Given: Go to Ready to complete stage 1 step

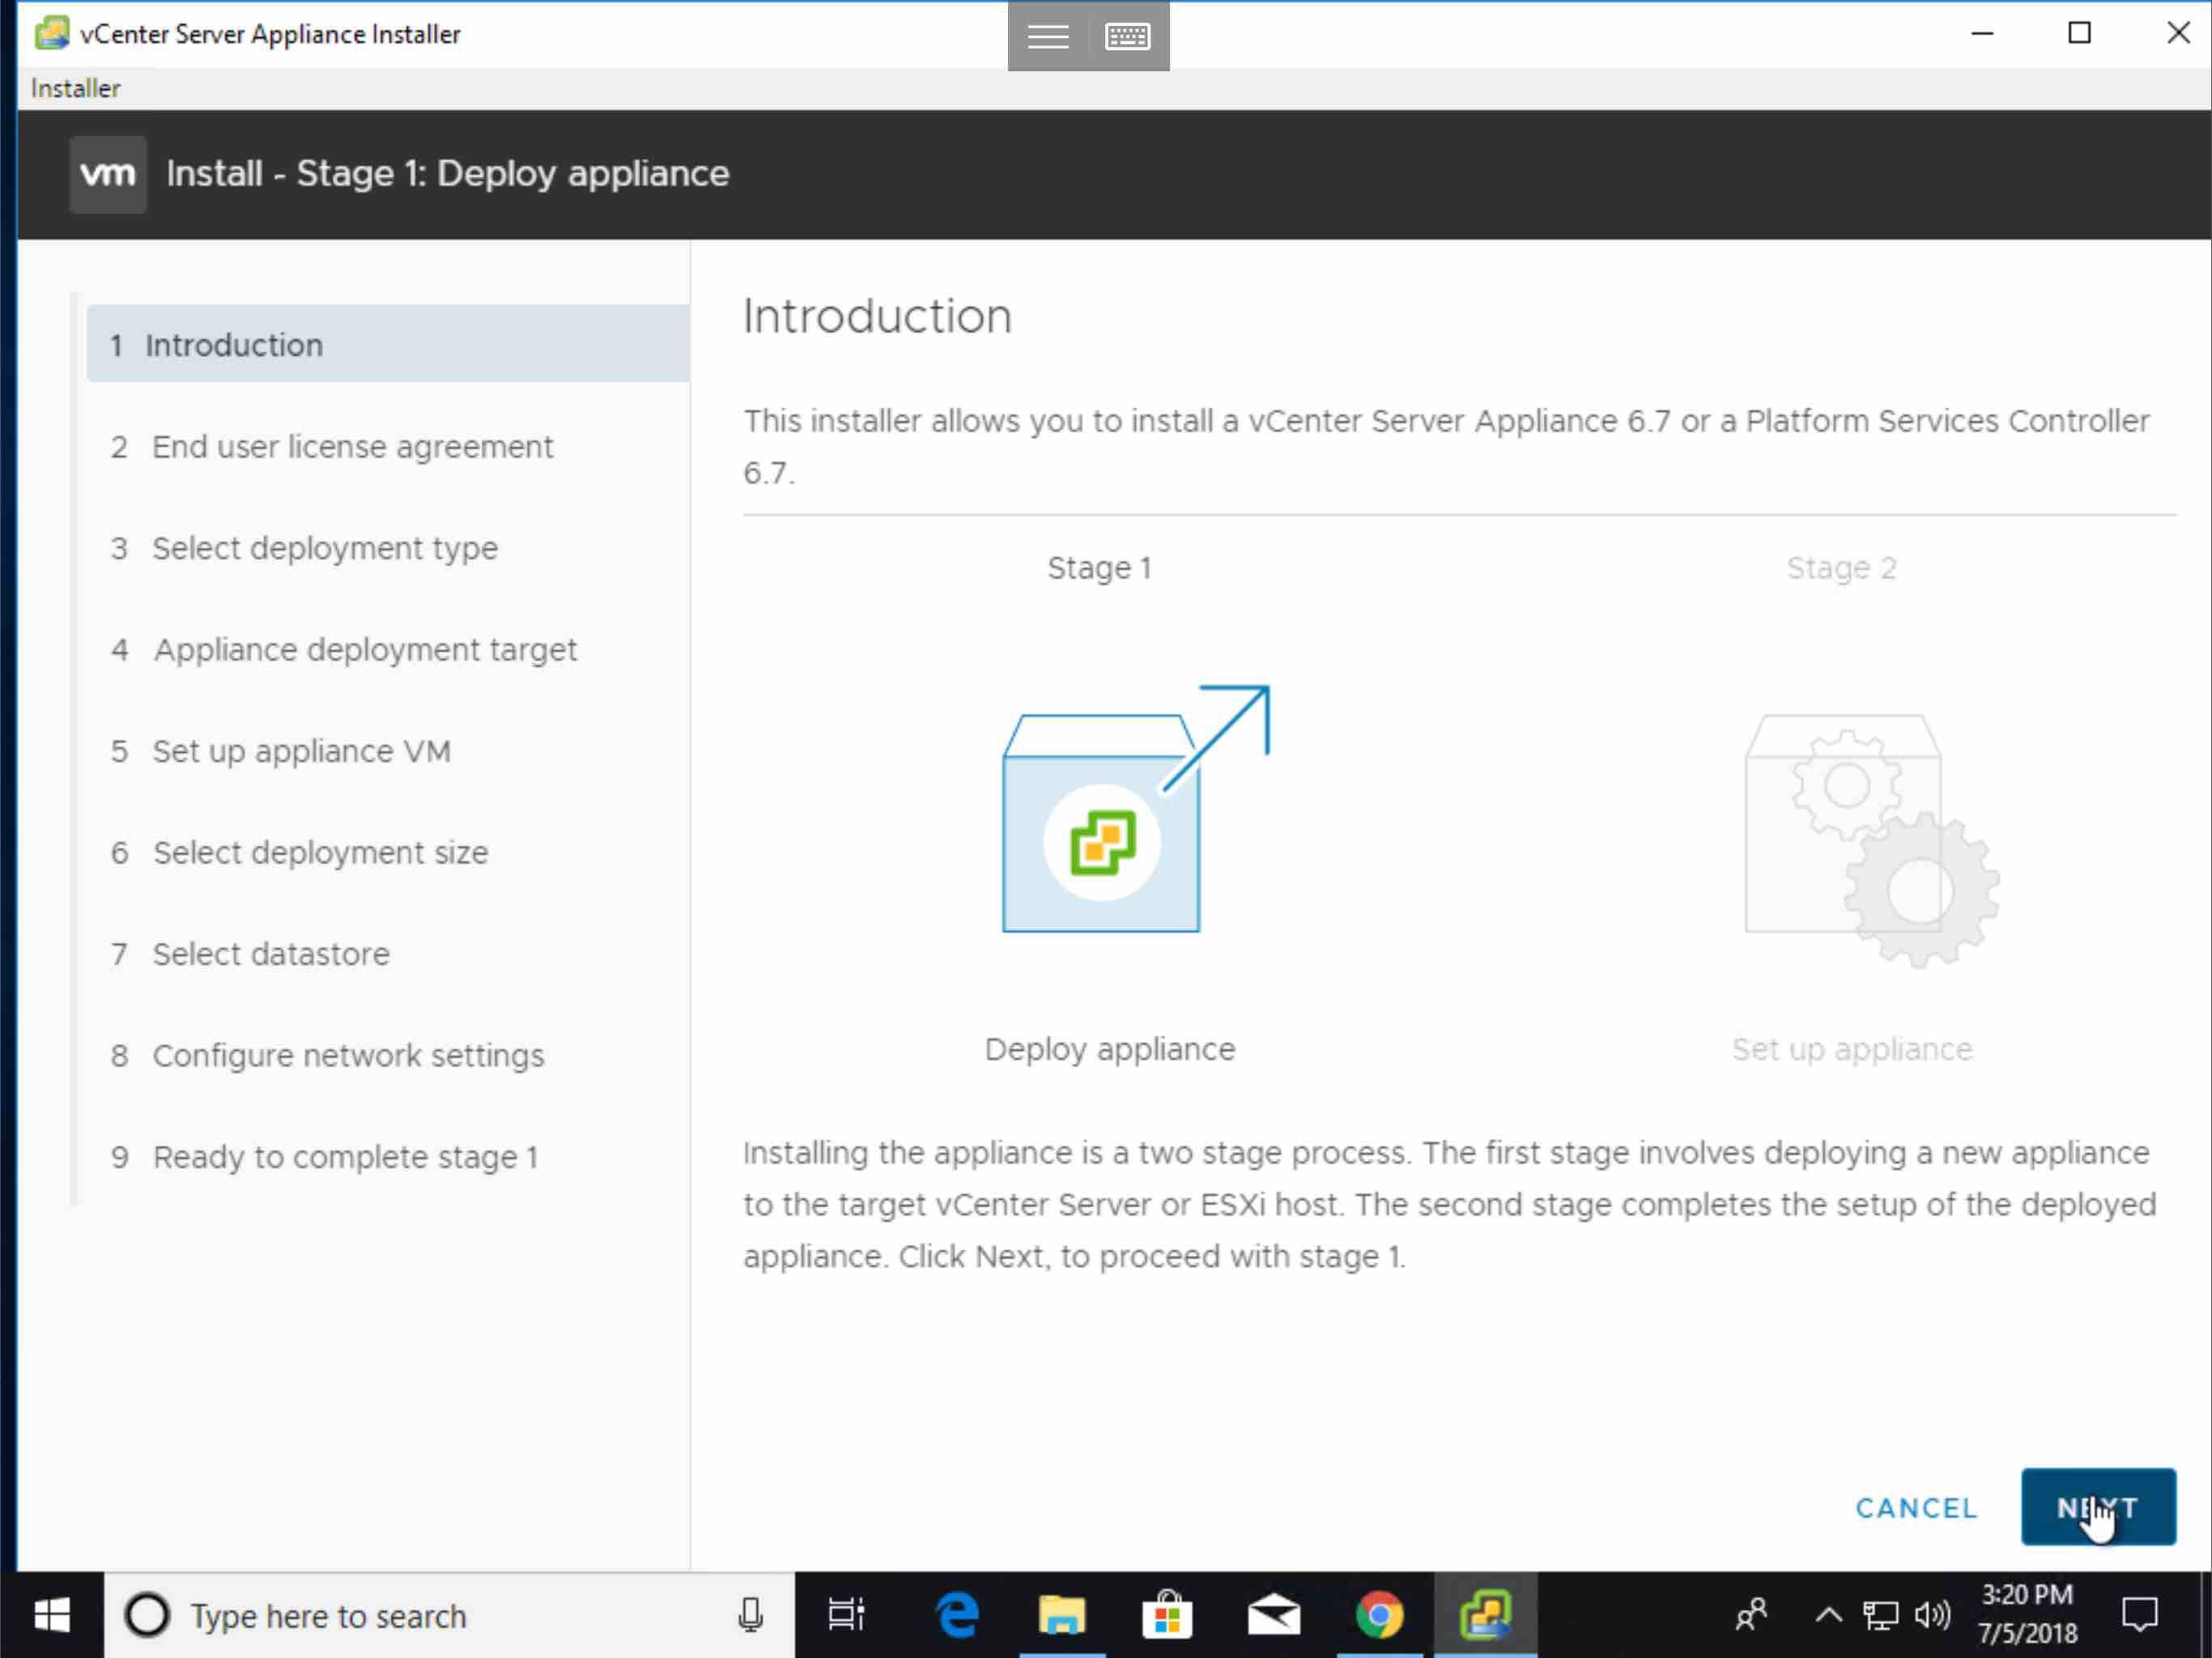Looking at the screenshot, I should pos(324,1157).
